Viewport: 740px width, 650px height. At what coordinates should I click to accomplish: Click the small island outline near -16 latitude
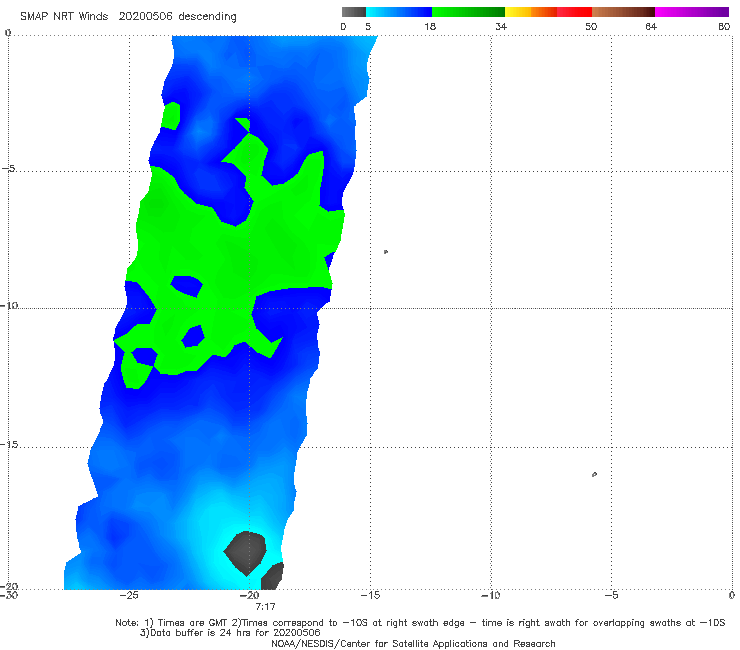[x=594, y=474]
